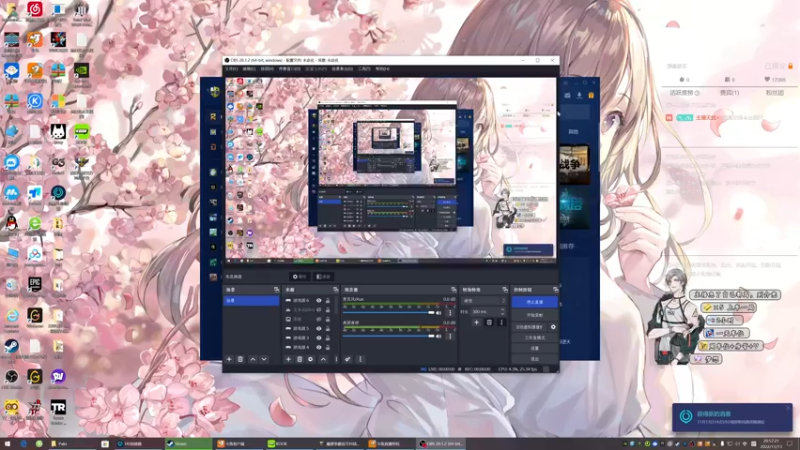Screen dimensions: 800x450
Task: Open advanced audio settings gears in mixer
Action: click(347, 359)
